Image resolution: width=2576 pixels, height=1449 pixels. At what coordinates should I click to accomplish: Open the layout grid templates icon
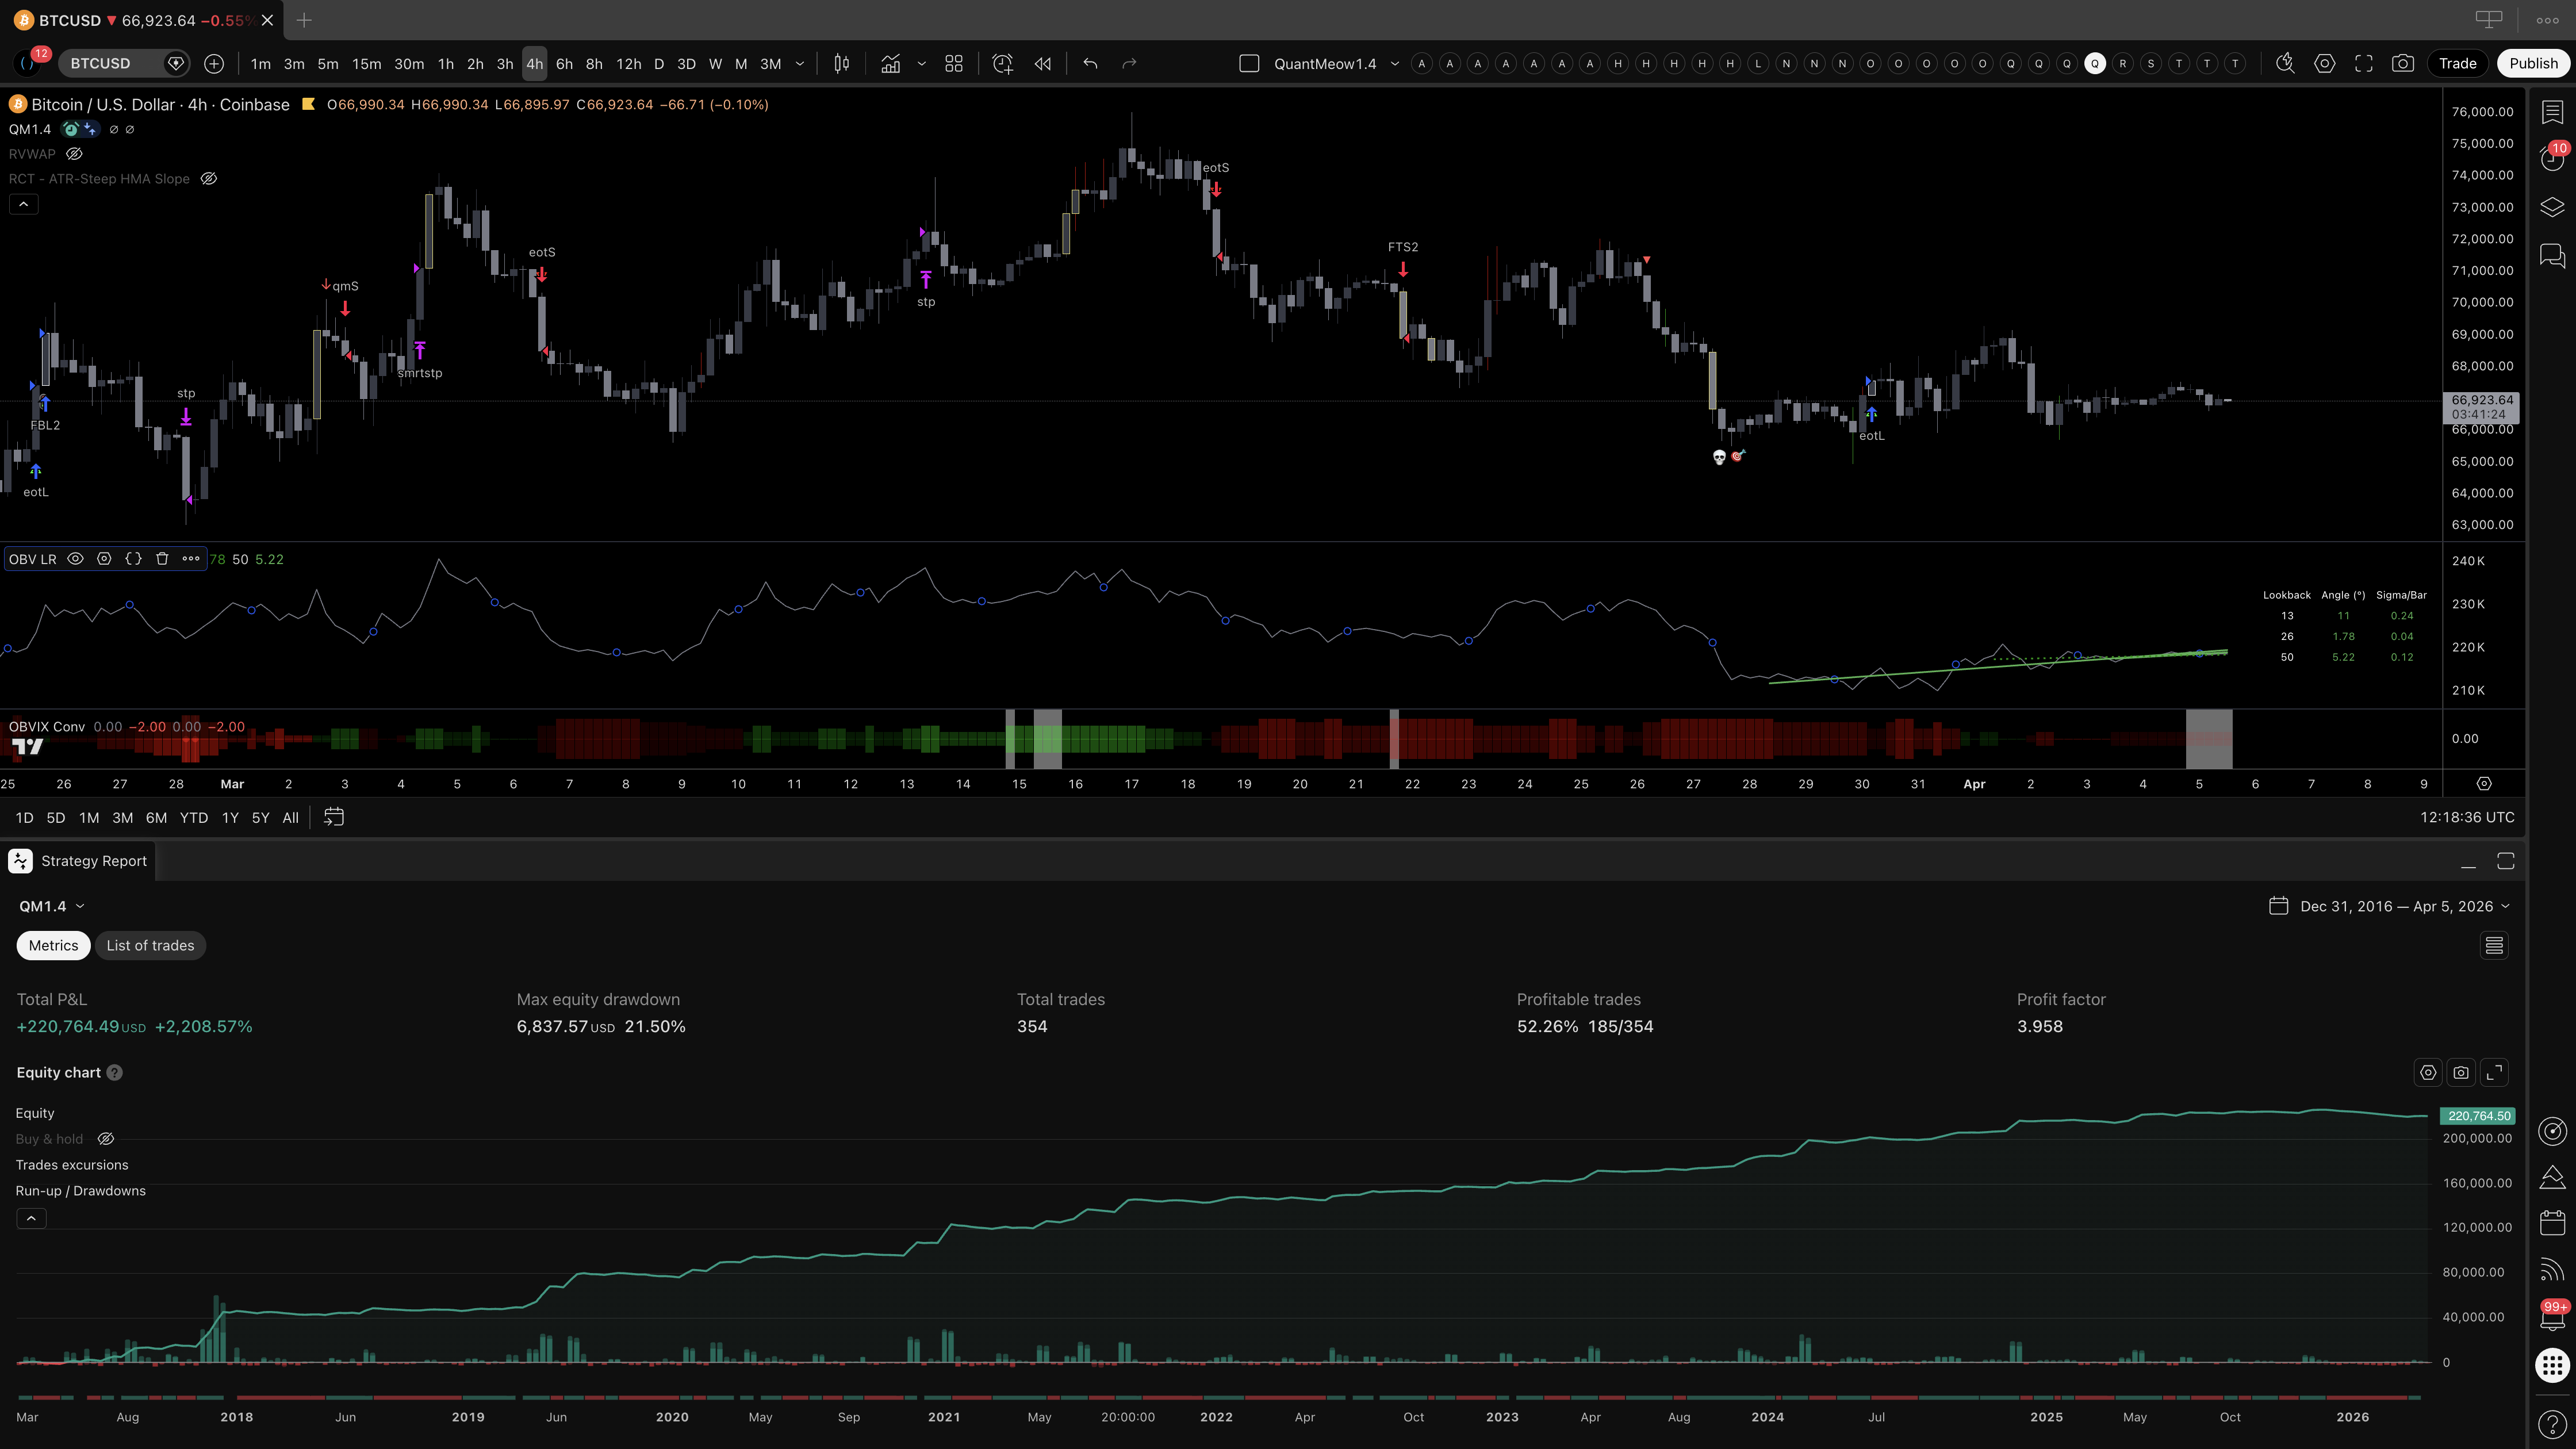954,63
